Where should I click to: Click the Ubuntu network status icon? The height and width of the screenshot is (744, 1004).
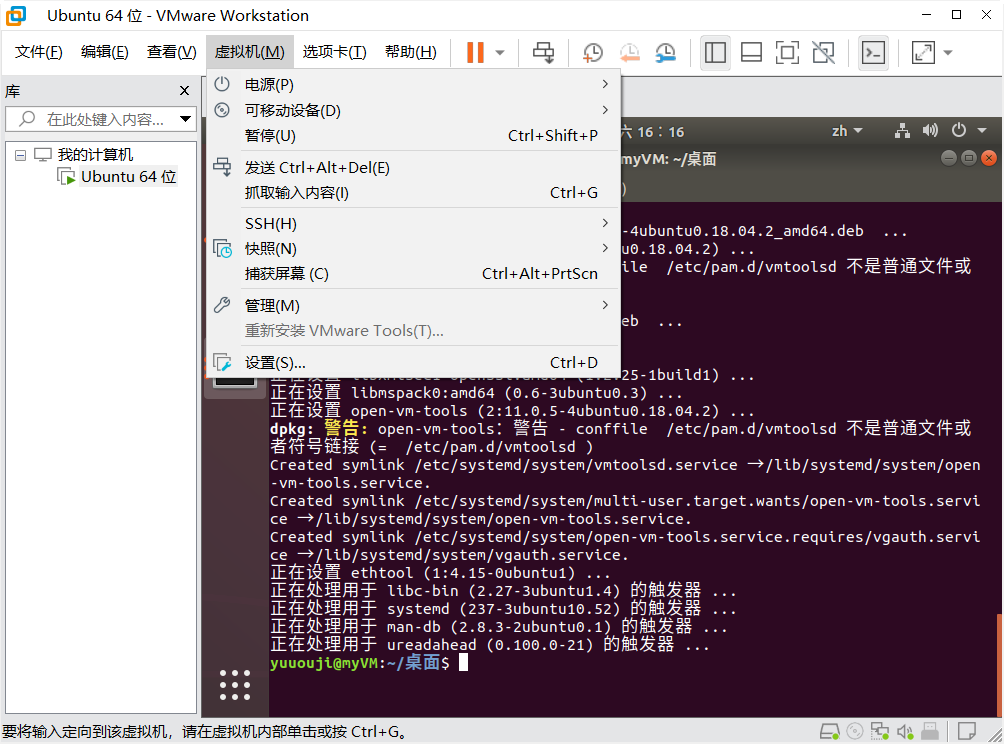(x=903, y=131)
